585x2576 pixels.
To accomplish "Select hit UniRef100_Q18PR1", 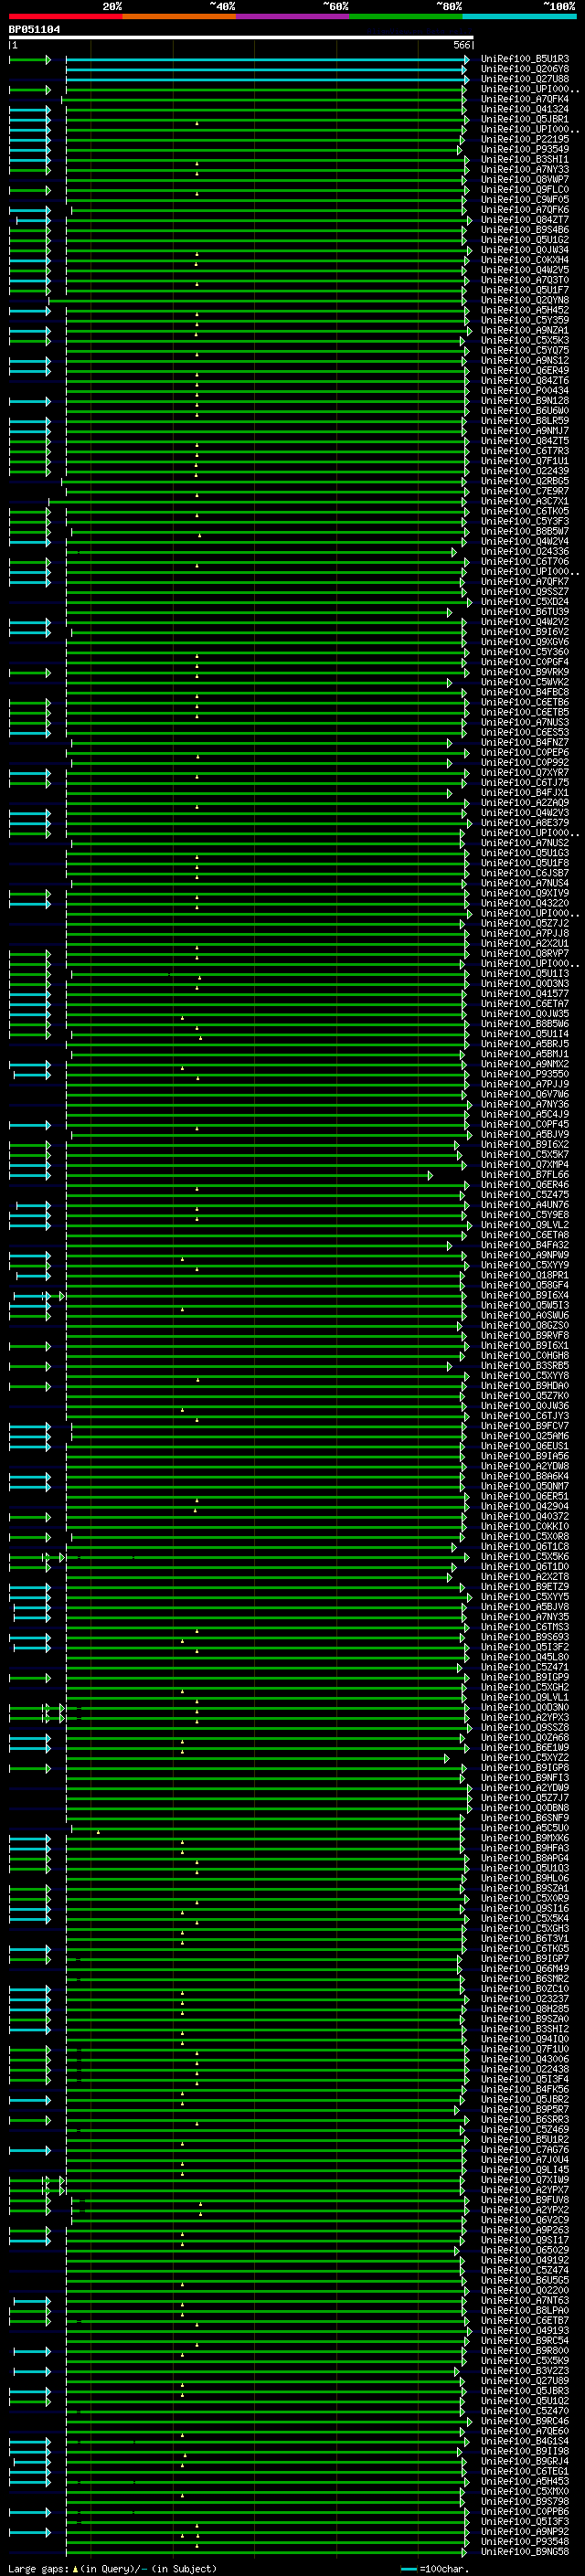I will coord(525,1275).
